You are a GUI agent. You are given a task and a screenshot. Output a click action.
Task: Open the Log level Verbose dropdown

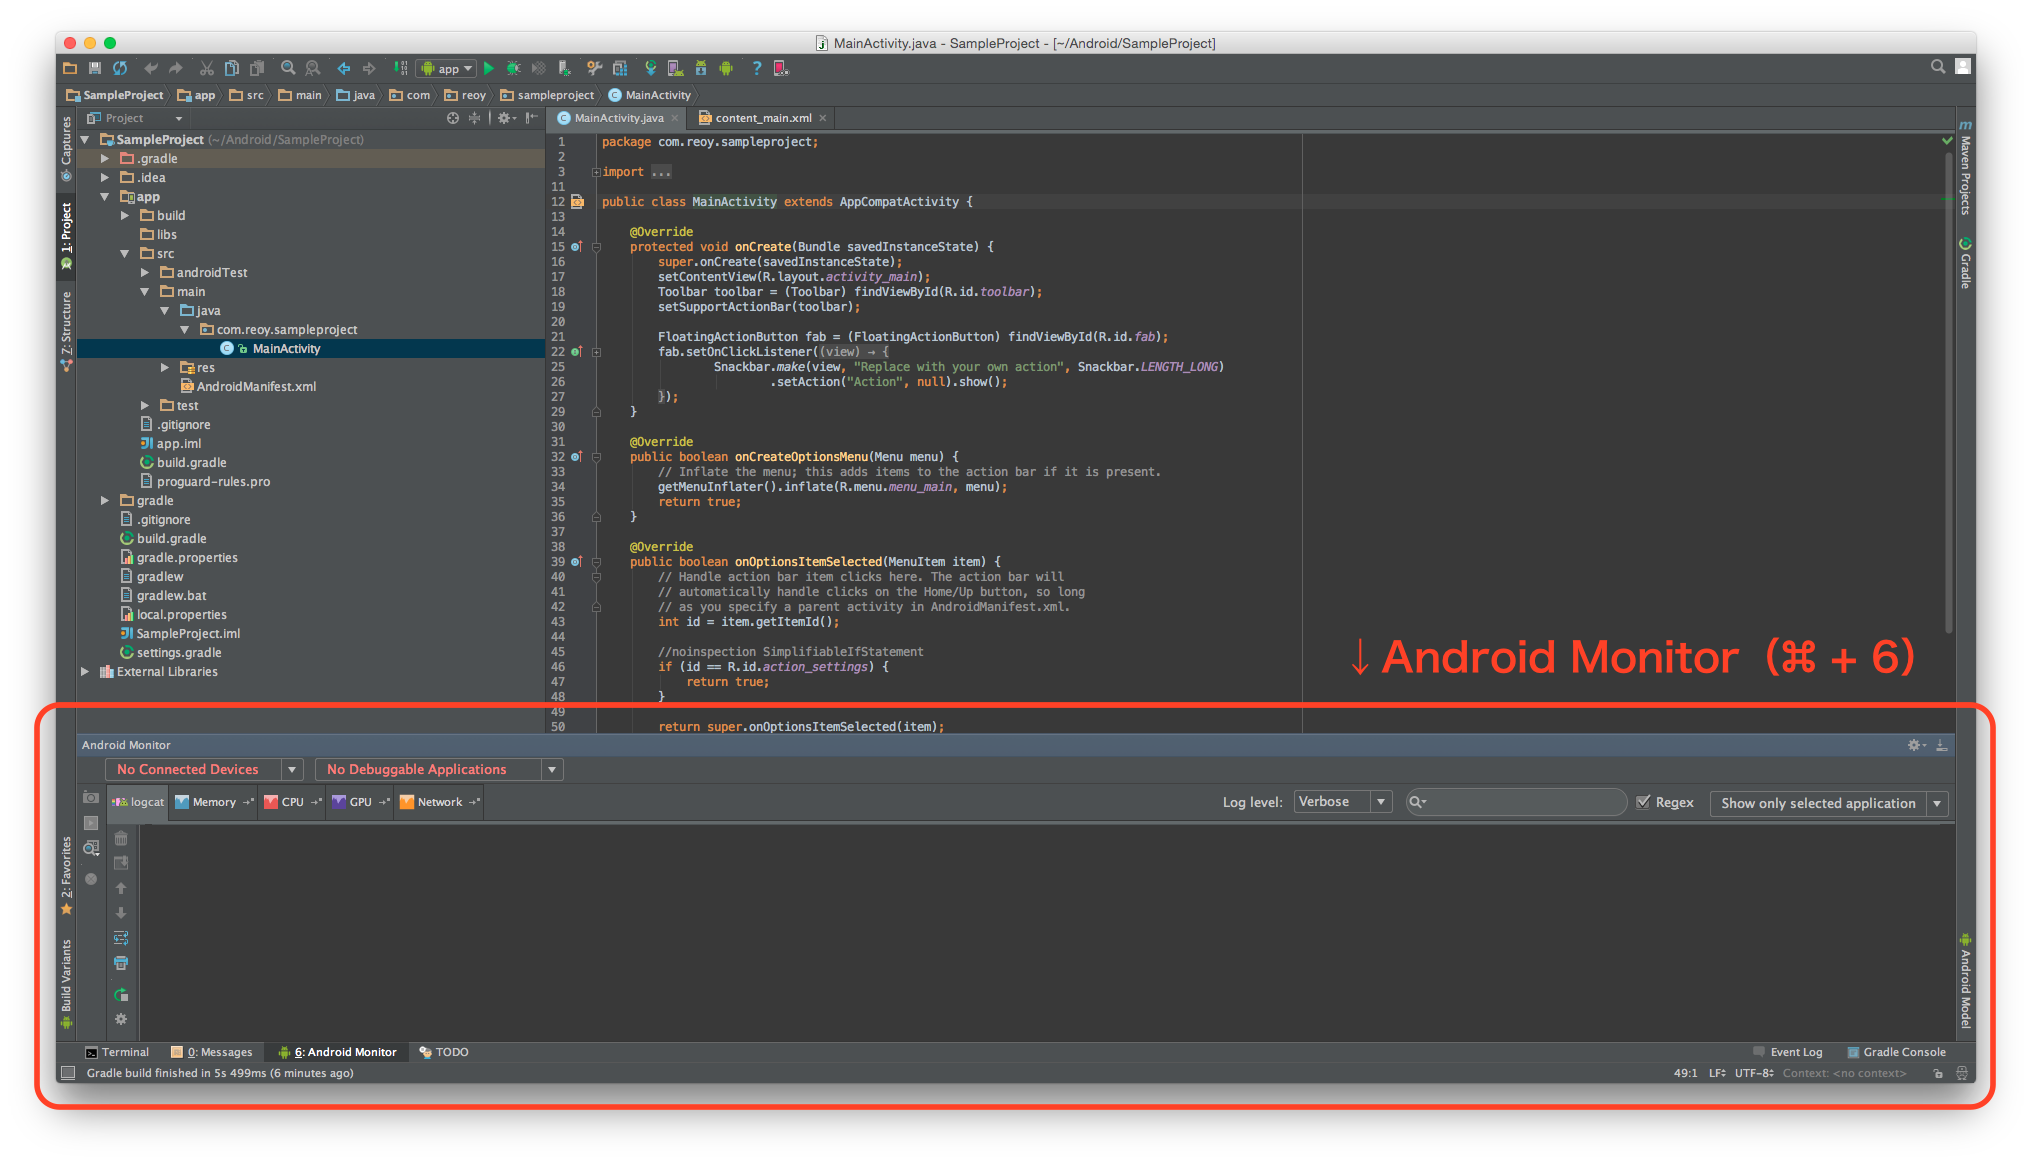tap(1342, 802)
